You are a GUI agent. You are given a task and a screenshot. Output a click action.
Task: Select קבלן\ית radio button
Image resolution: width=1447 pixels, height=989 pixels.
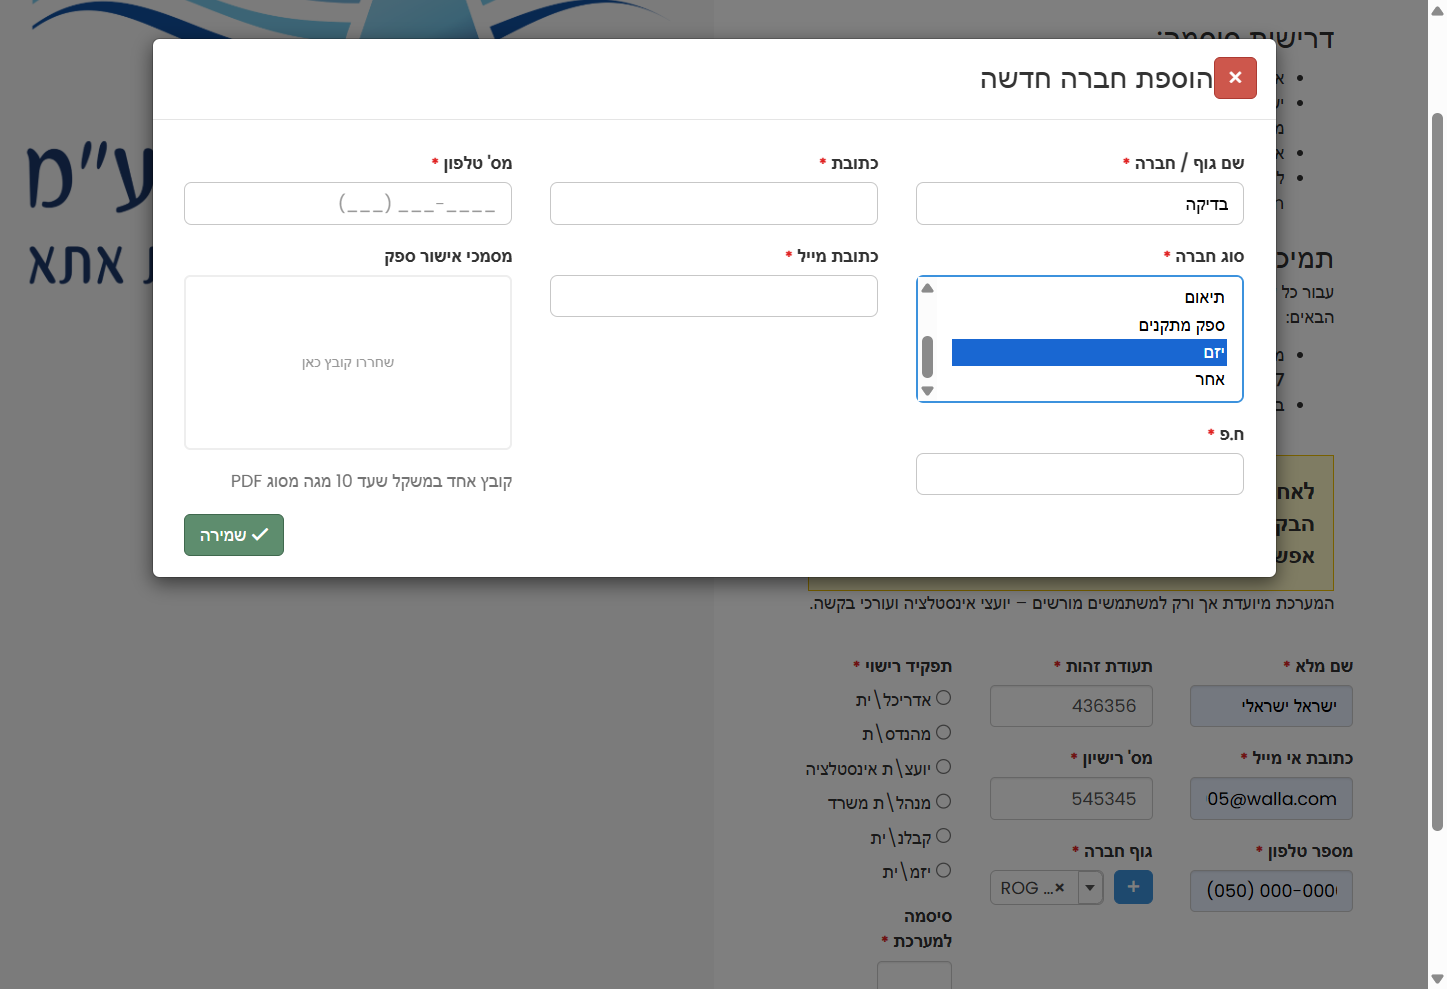943,836
